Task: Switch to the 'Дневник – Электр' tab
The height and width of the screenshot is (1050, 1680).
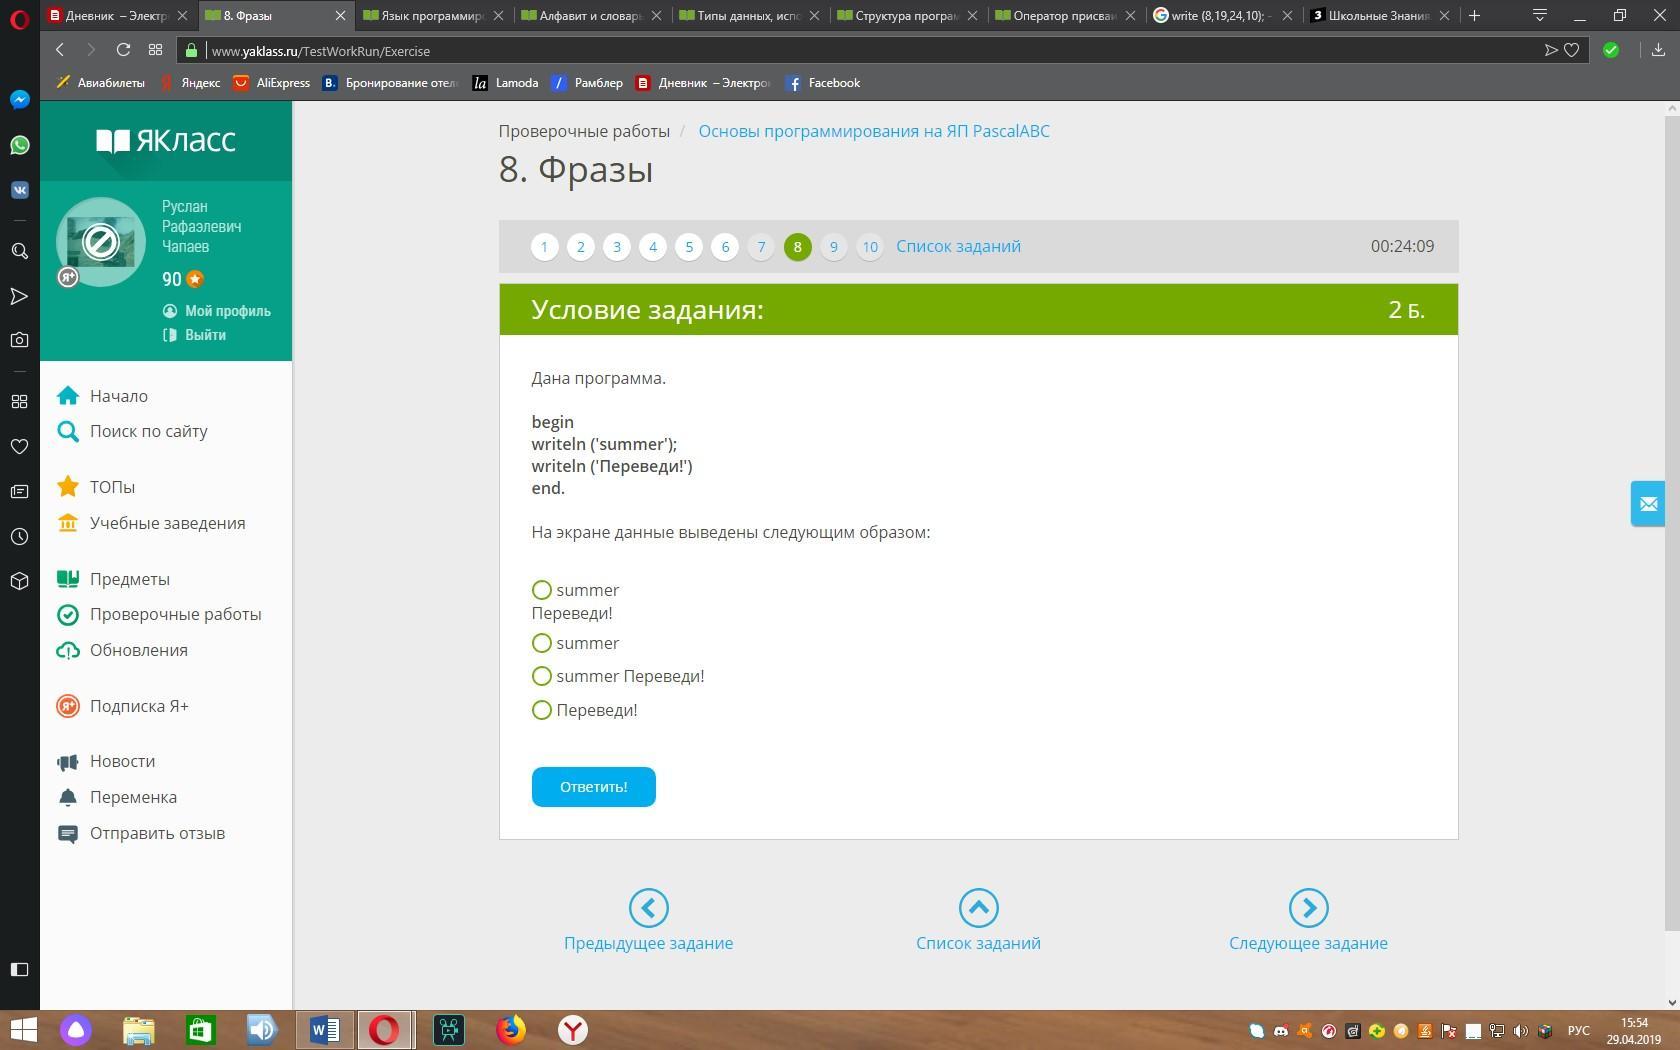Action: (120, 16)
